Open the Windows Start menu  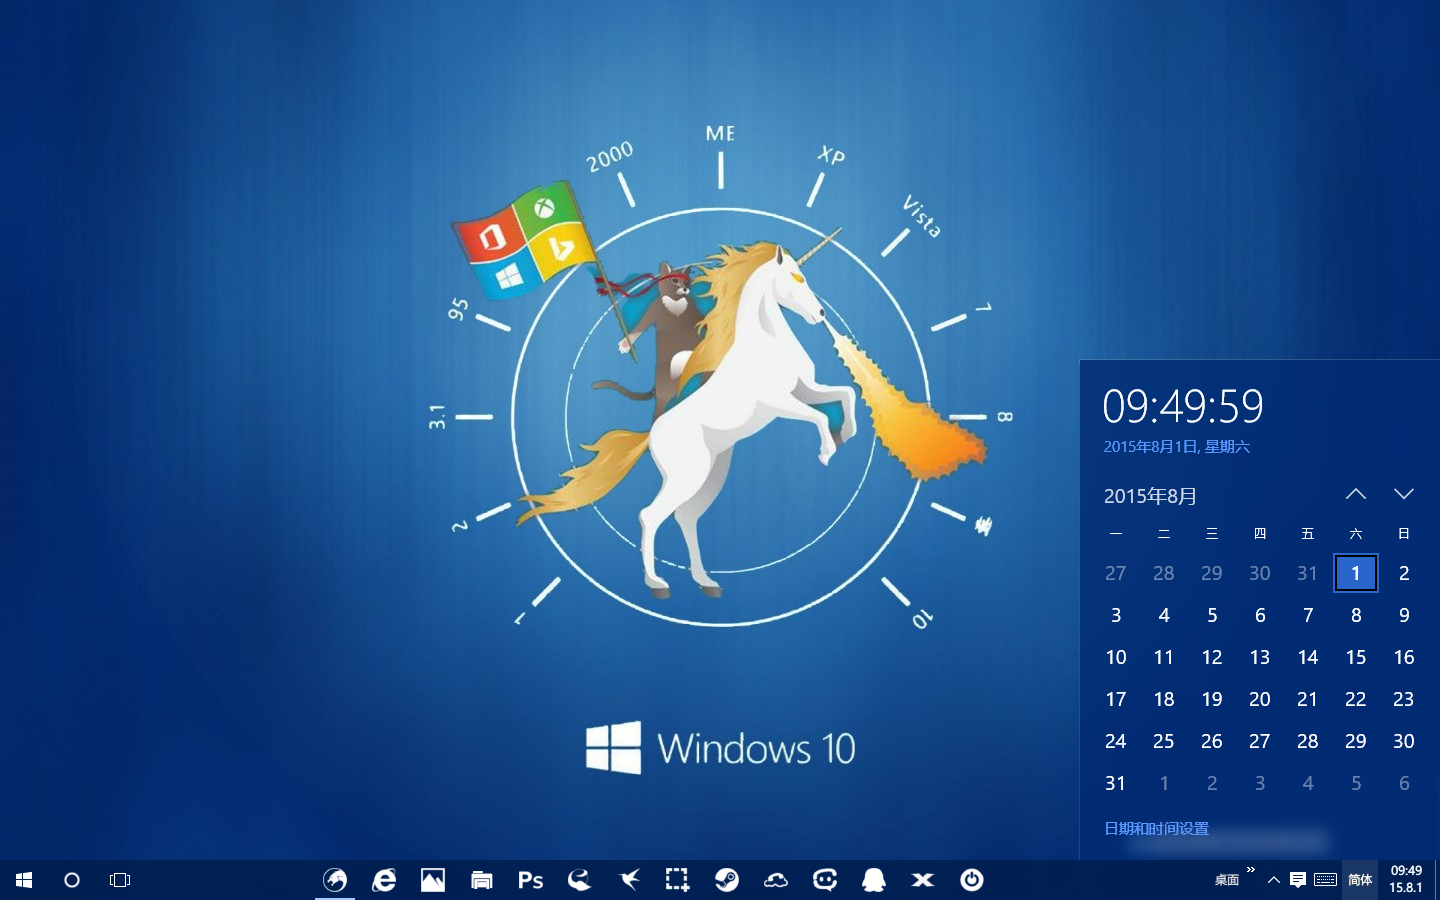(x=24, y=880)
